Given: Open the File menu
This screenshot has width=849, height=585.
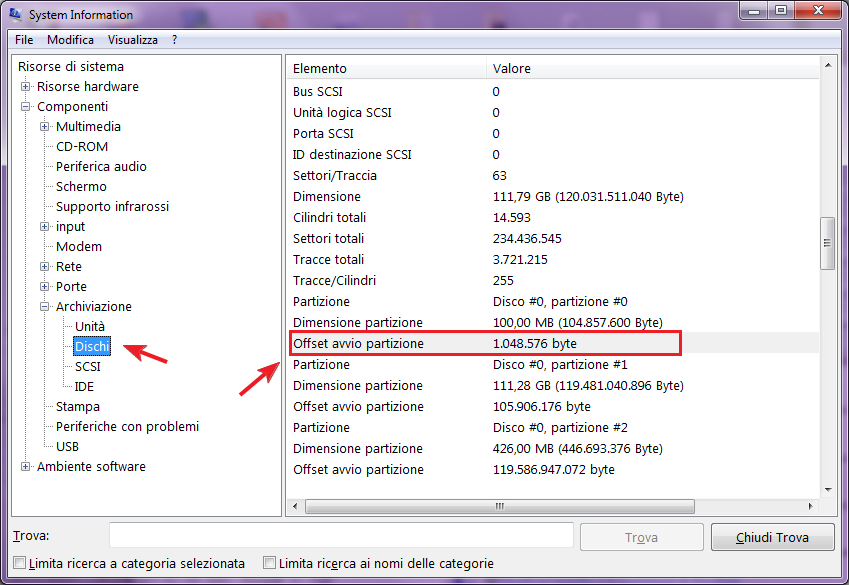Looking at the screenshot, I should coord(24,40).
